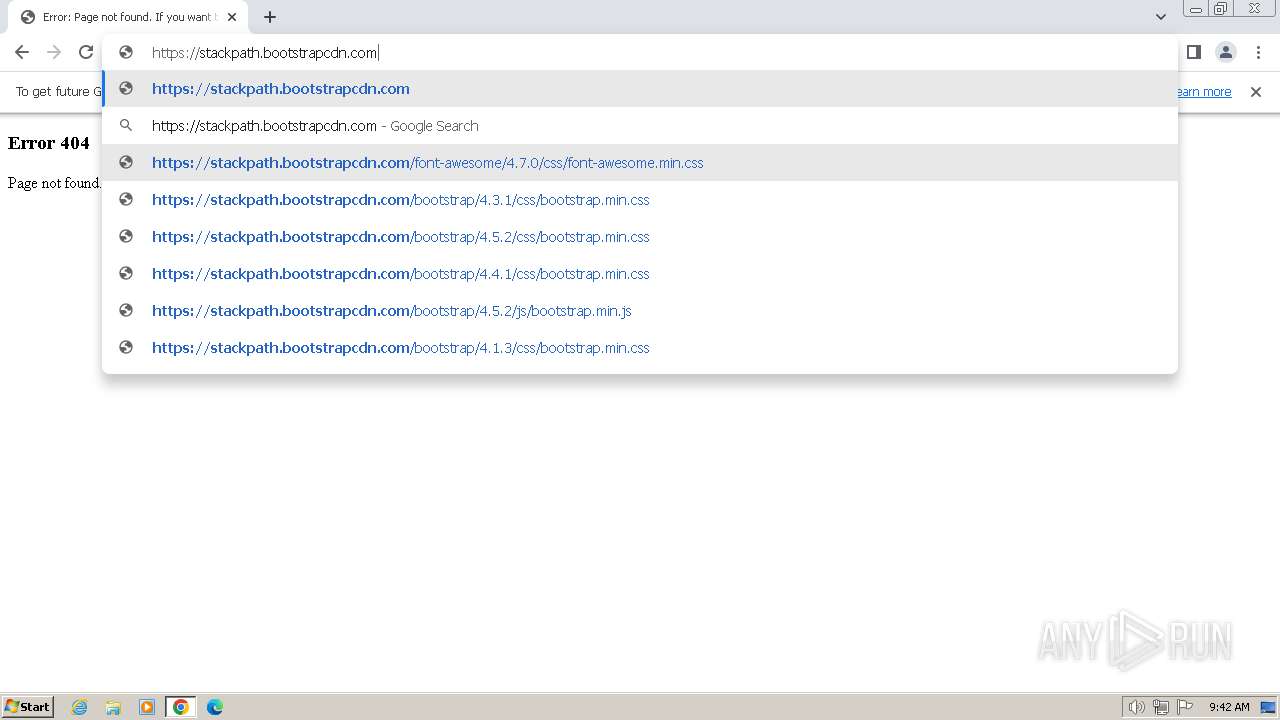The height and width of the screenshot is (720, 1280).
Task: Click the Chrome taskbar icon
Action: click(181, 707)
